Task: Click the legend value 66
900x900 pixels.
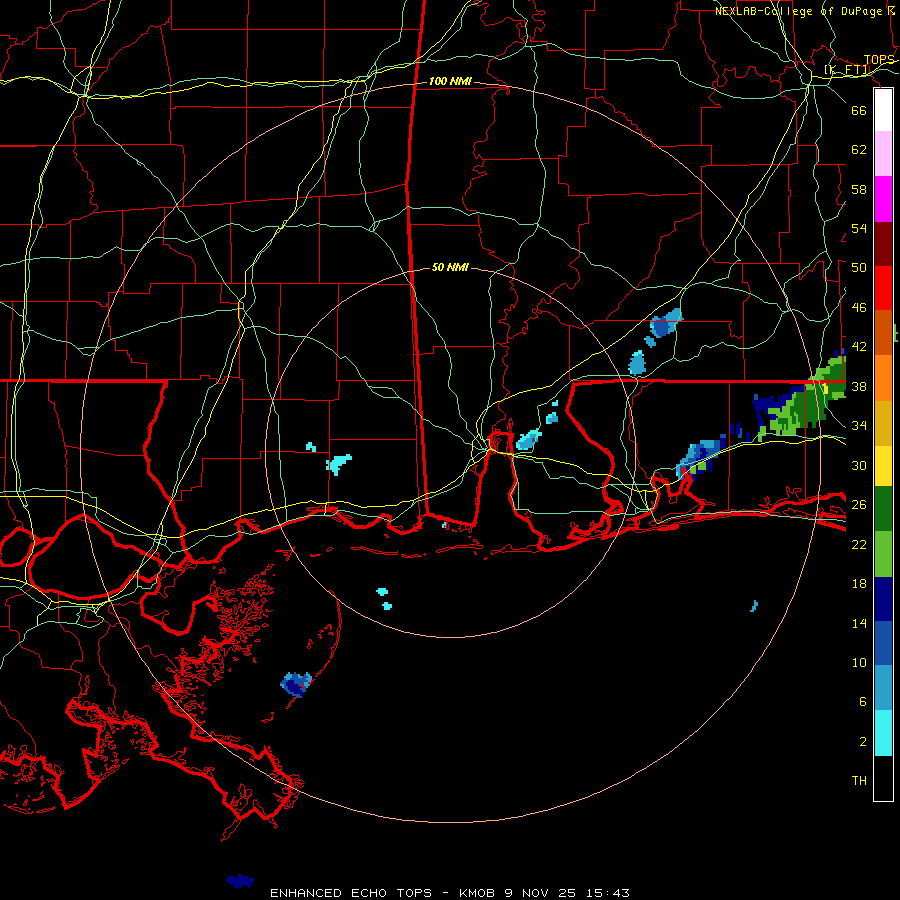Action: [x=859, y=110]
